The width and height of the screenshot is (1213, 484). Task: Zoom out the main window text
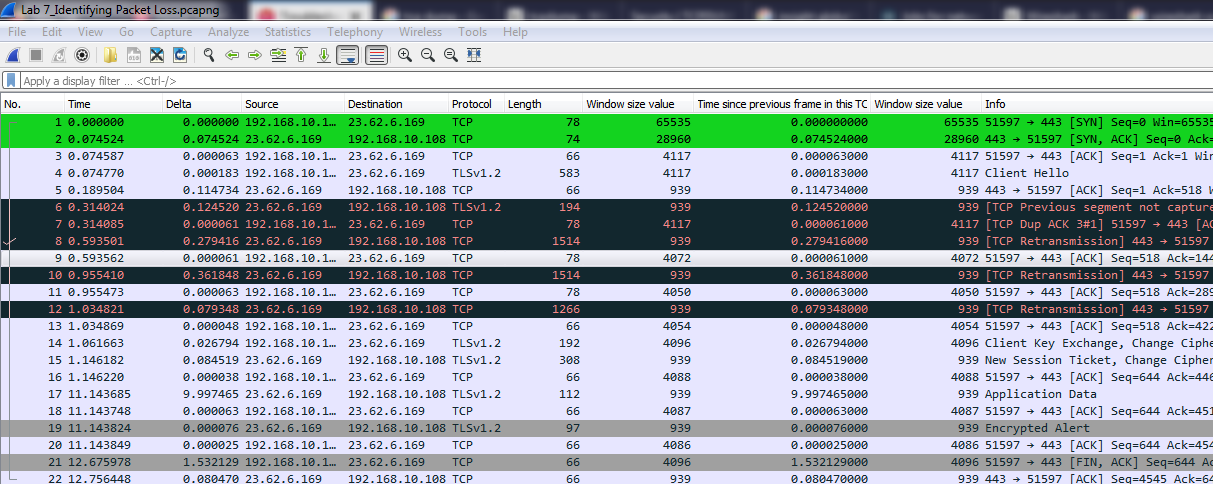coord(428,55)
